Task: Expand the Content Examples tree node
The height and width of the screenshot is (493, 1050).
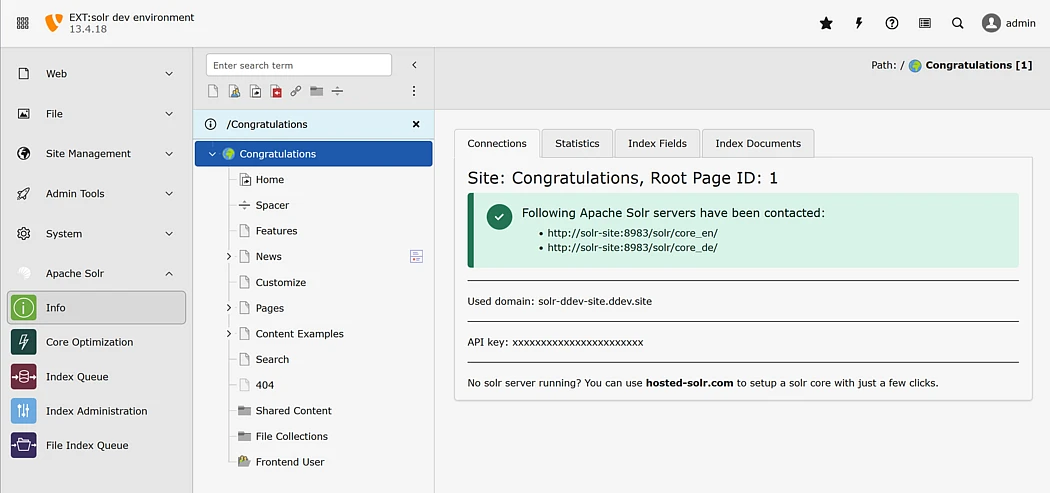Action: coord(229,334)
